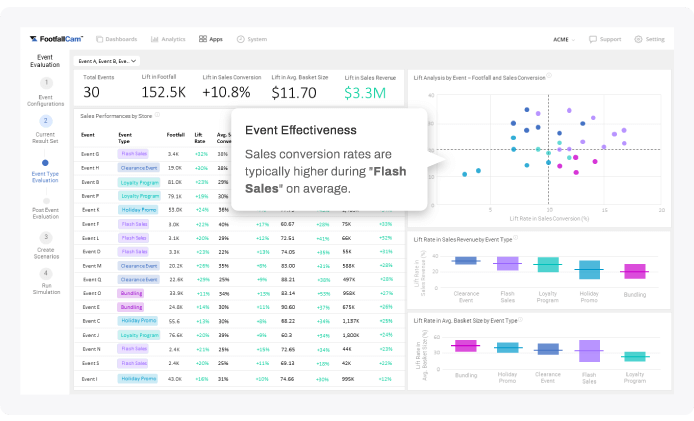Click the Flash Sales tag for Event F

click(x=133, y=224)
